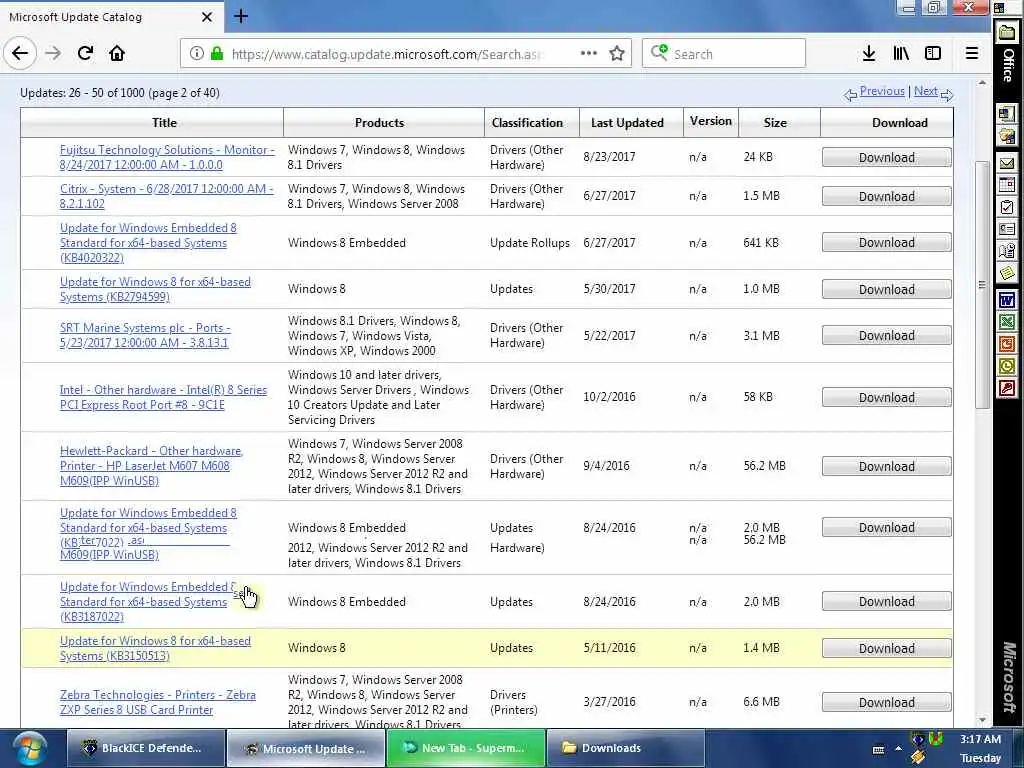This screenshot has height=768, width=1024.
Task: Download the SRT Marine Systems driver
Action: coord(886,335)
